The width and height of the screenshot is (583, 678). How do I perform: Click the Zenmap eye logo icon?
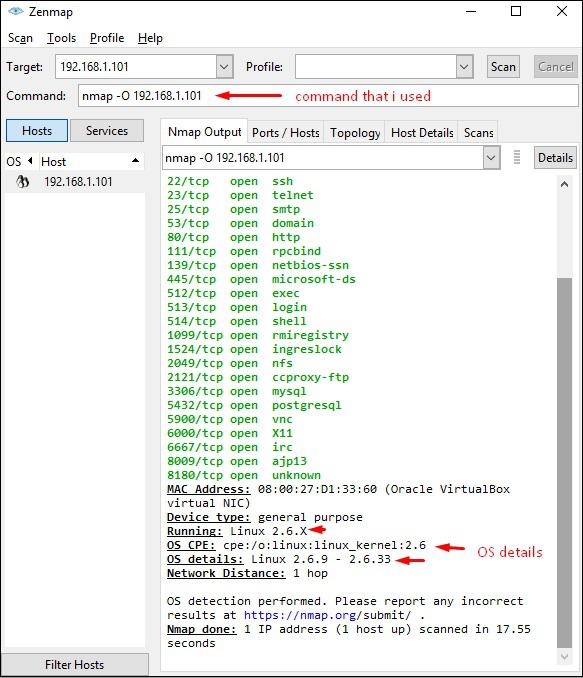[15, 11]
